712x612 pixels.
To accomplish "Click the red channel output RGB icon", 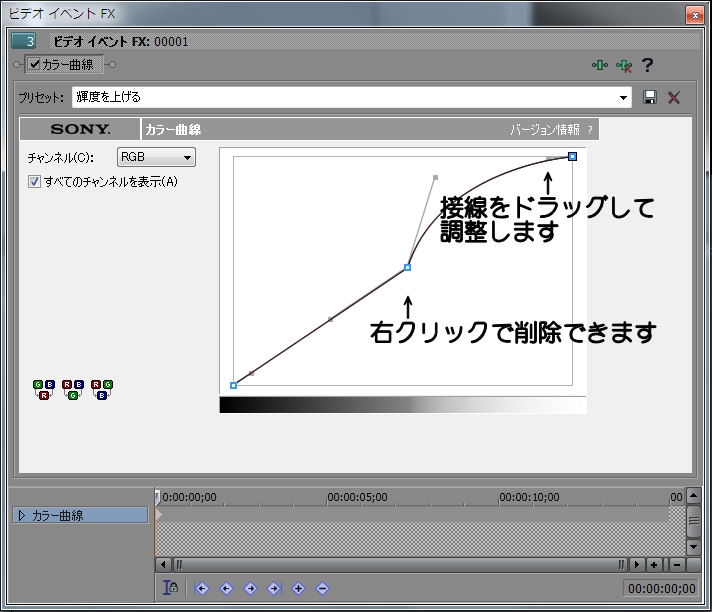I will click(43, 389).
